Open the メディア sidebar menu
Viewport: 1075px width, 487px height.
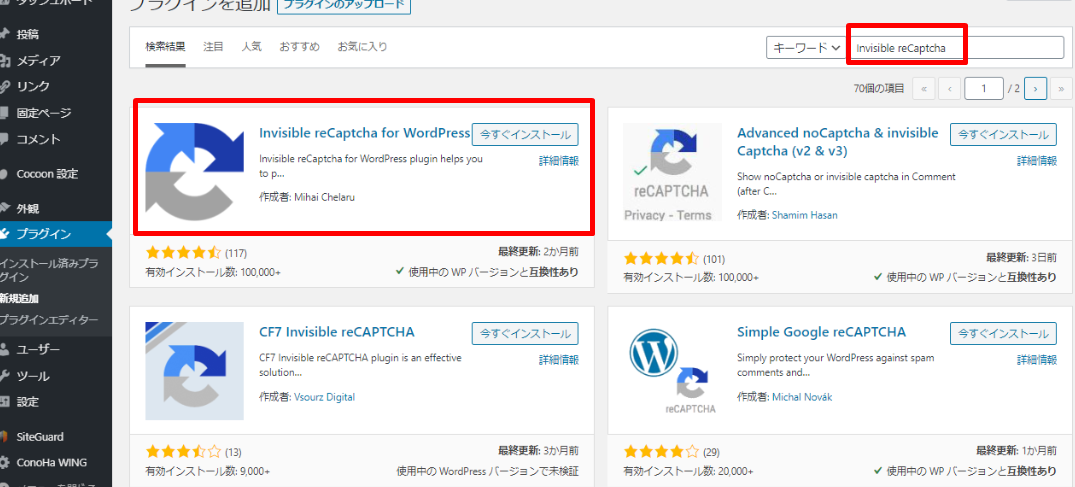(x=38, y=60)
